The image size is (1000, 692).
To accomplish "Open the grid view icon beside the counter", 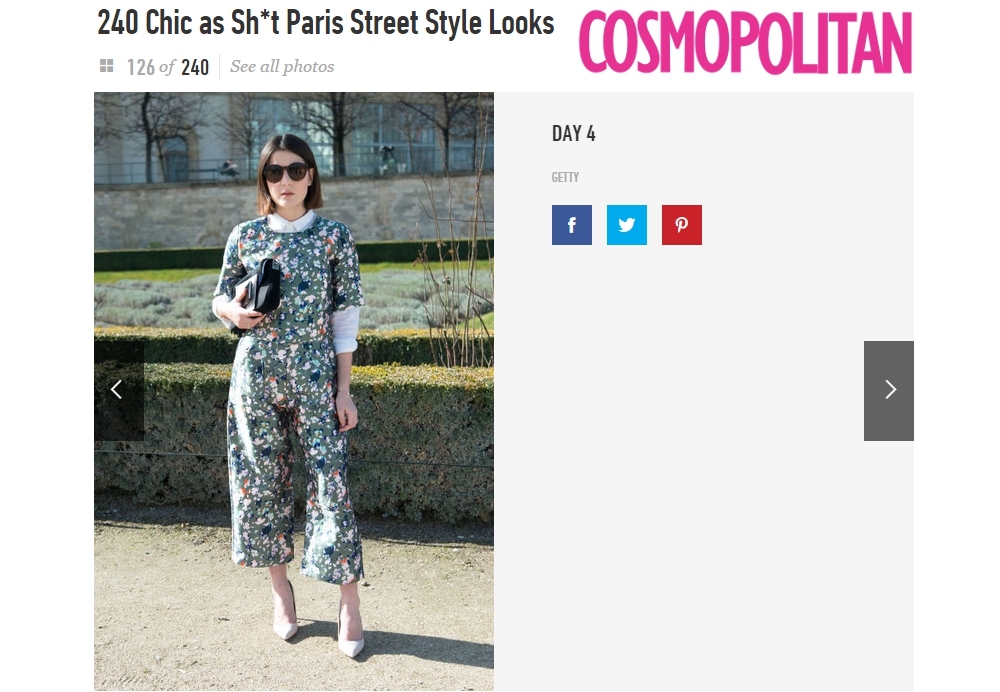I will tap(107, 66).
